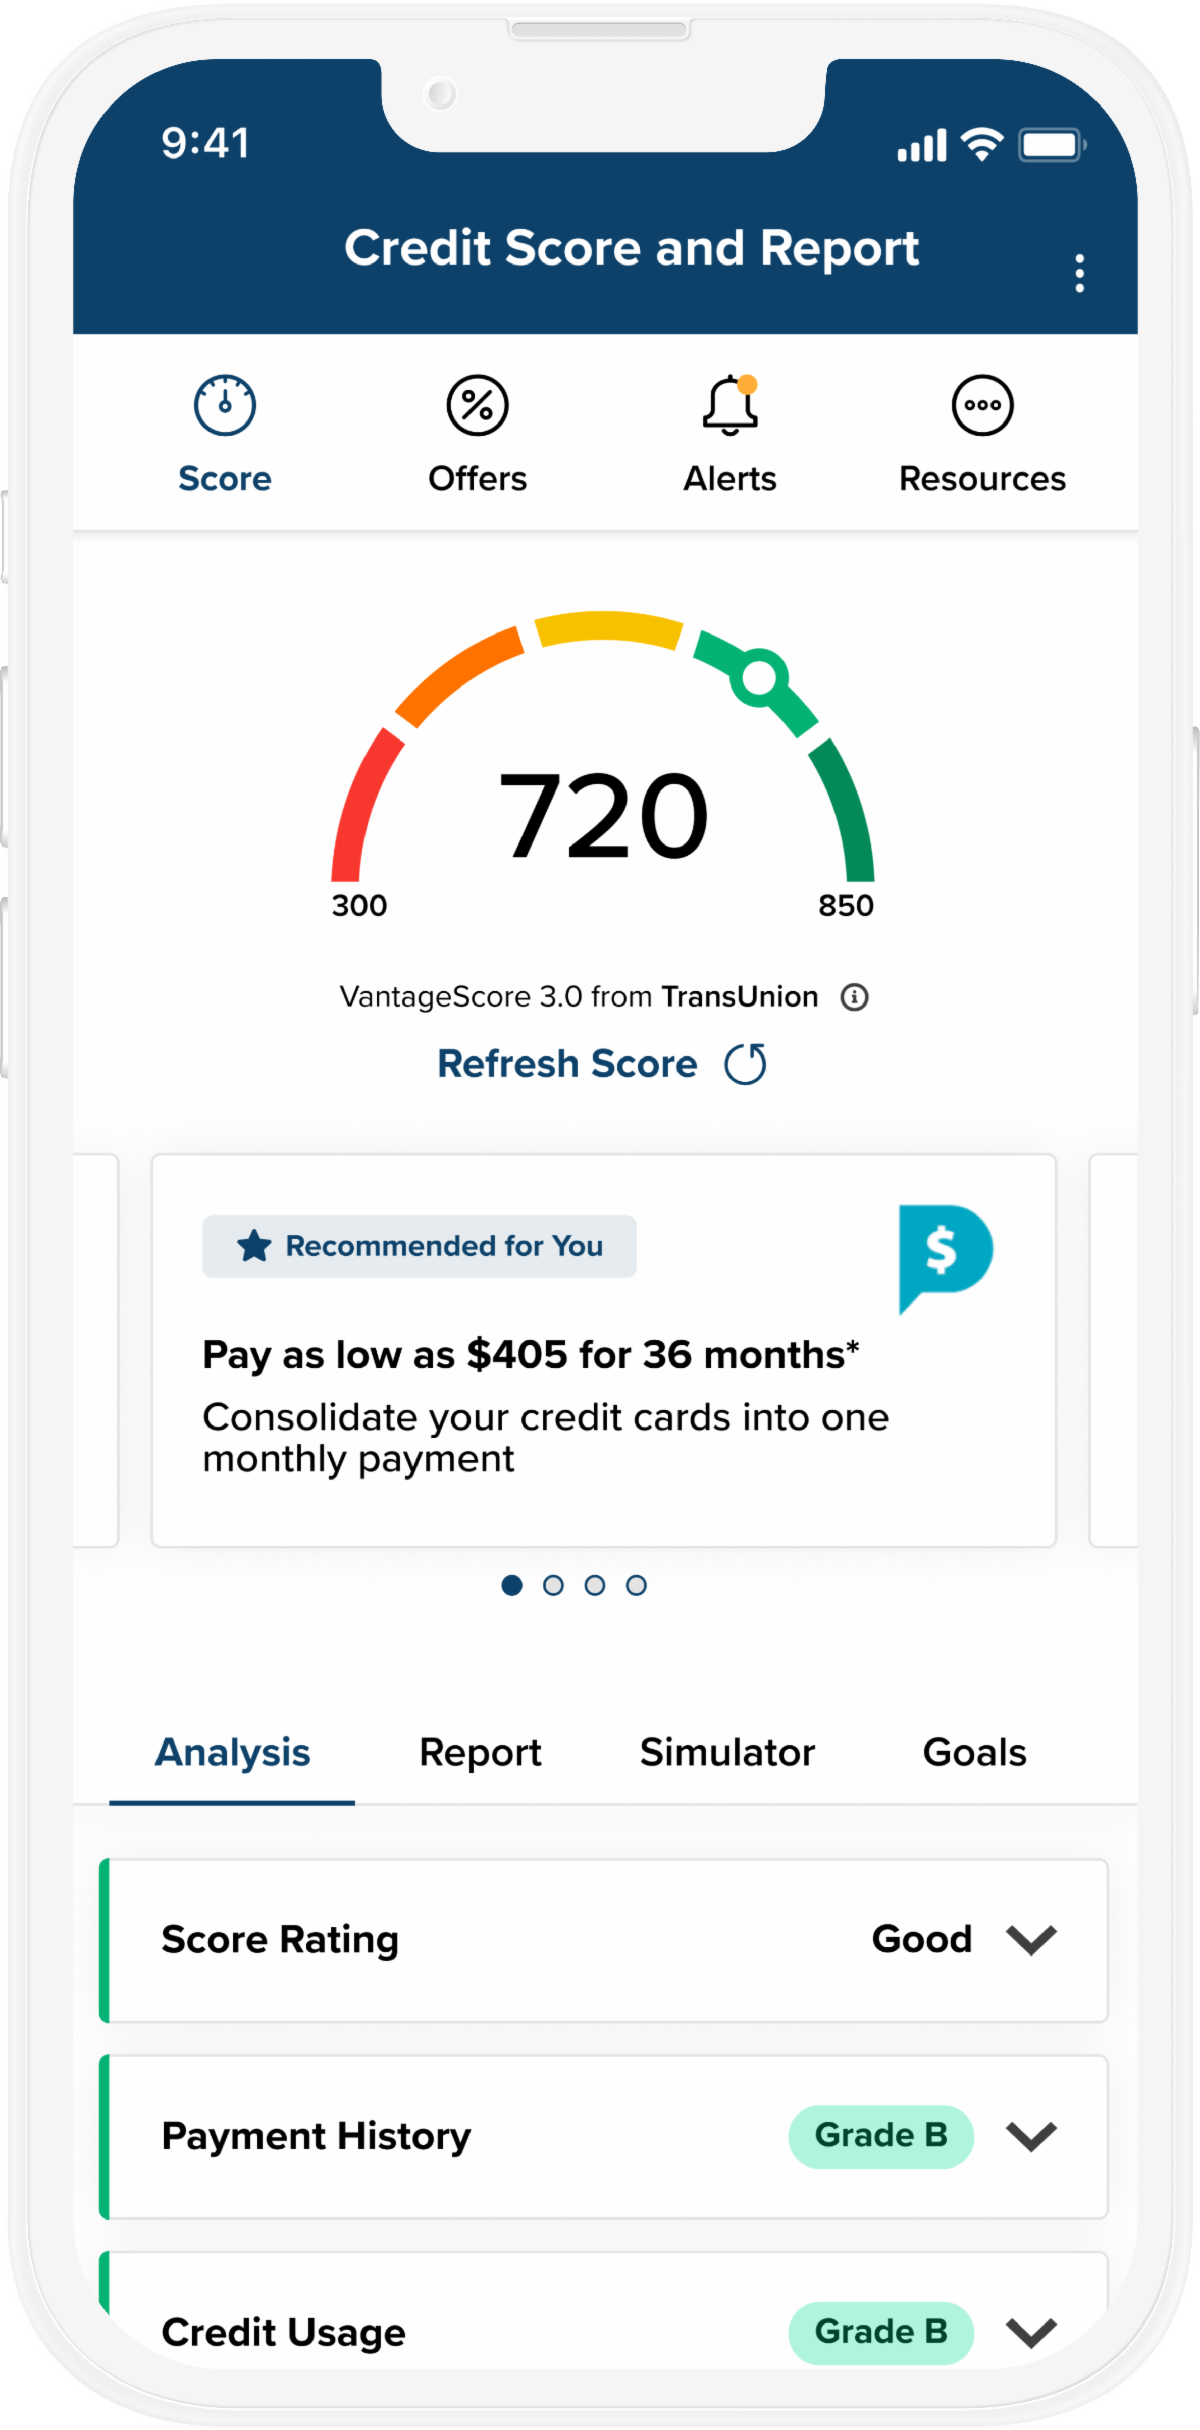Click the Refresh Score link

(567, 1064)
